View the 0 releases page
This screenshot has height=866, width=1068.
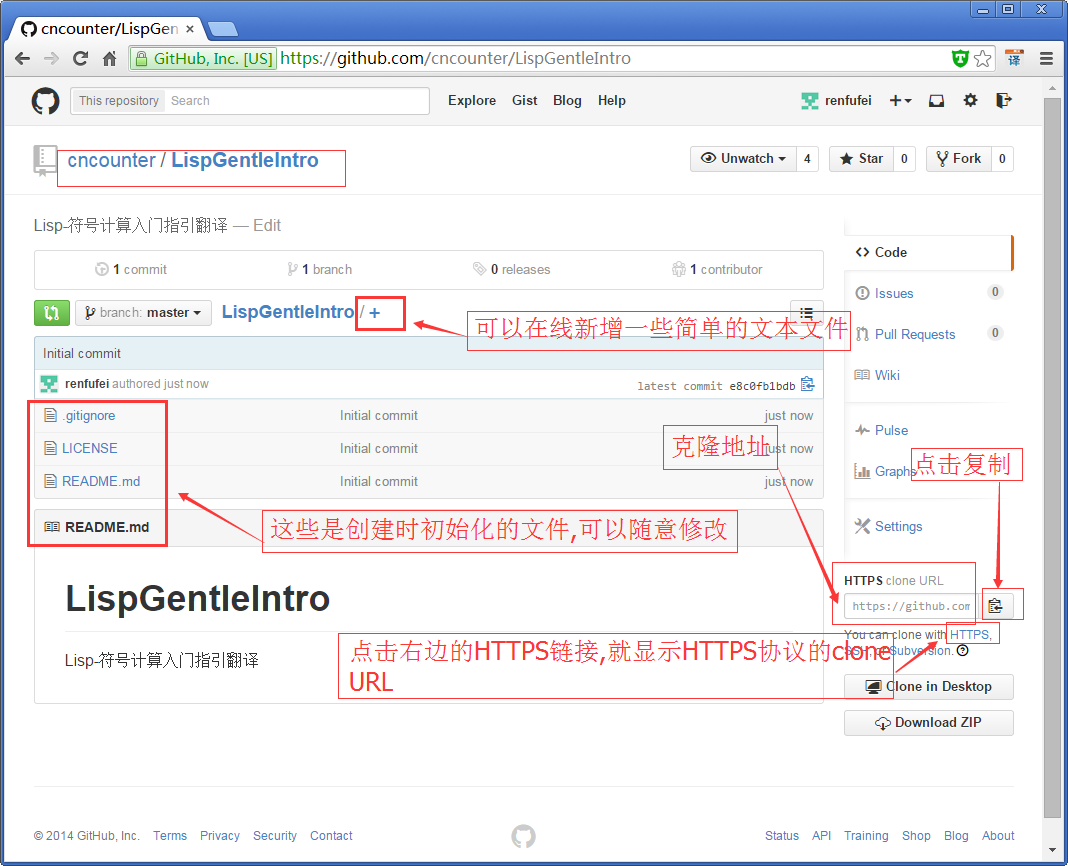[x=512, y=270]
